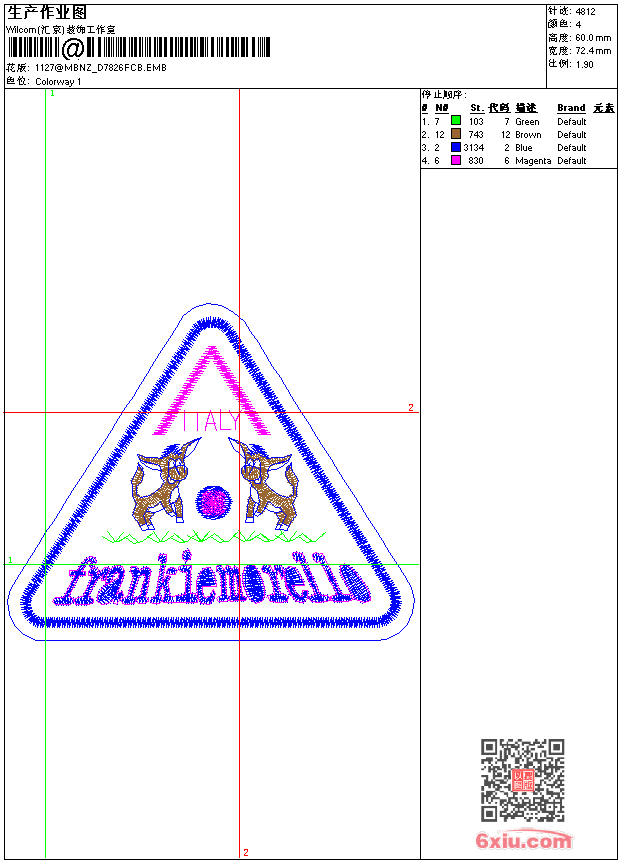Click the stitch count '3134' in the Blue row
Screen dimensions: 620x860
pos(474,148)
